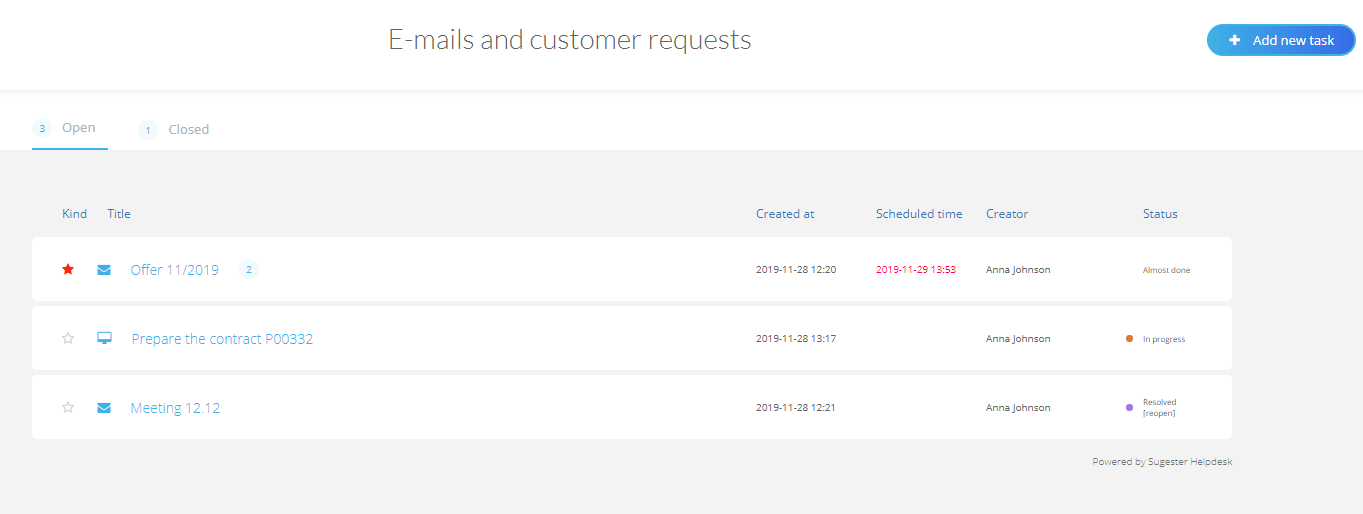Click the envelope icon beside Offer 11/2019
The image size is (1363, 514).
(x=104, y=270)
